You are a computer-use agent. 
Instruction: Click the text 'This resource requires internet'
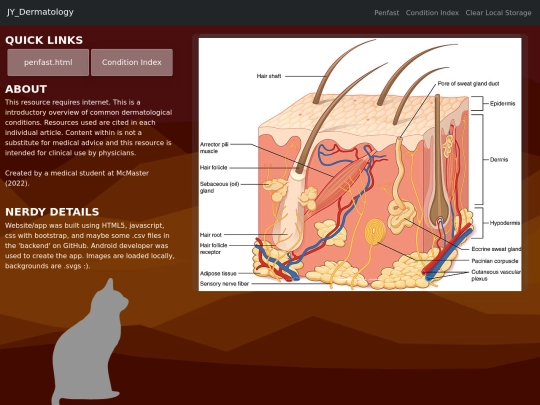58,102
